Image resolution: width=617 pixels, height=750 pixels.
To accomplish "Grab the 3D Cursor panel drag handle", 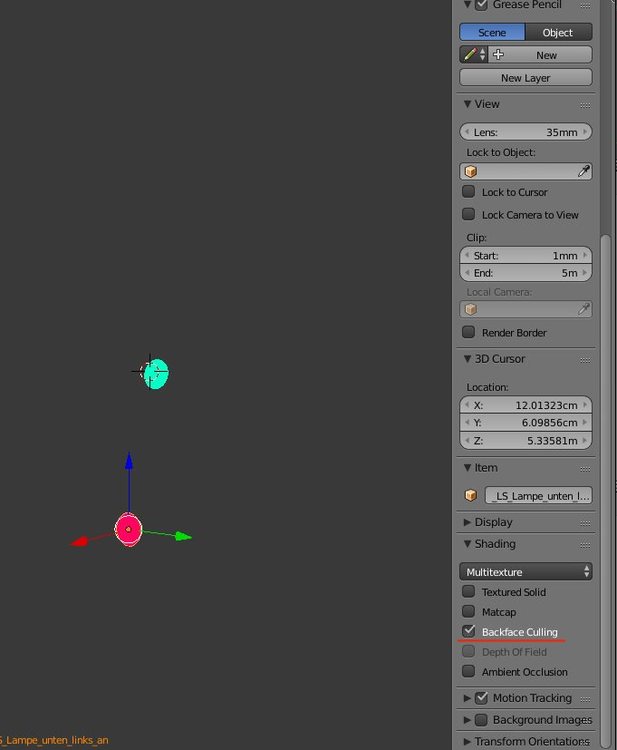I will coord(585,360).
